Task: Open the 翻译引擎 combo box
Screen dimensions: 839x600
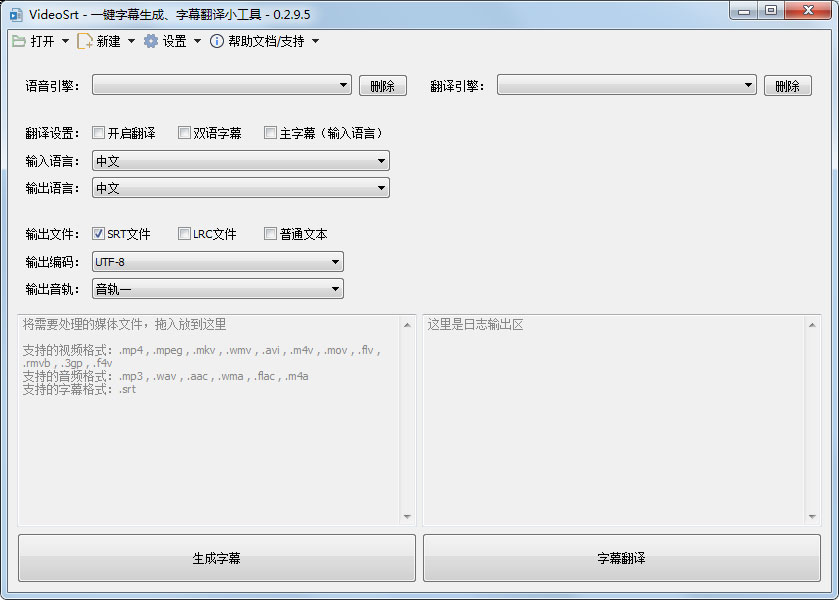Action: pyautogui.click(x=626, y=86)
